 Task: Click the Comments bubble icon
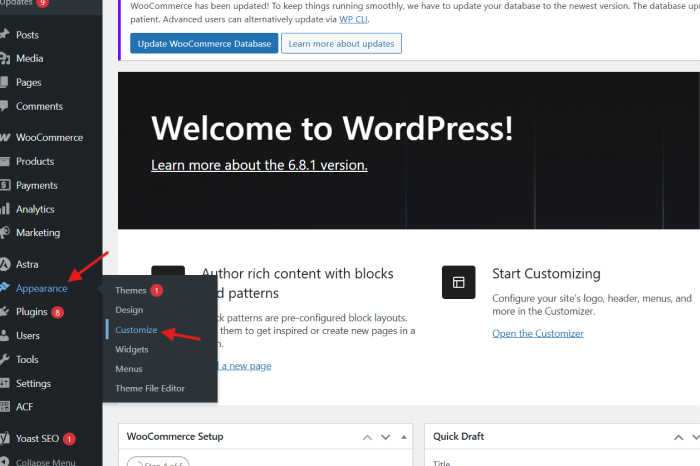tap(4, 106)
